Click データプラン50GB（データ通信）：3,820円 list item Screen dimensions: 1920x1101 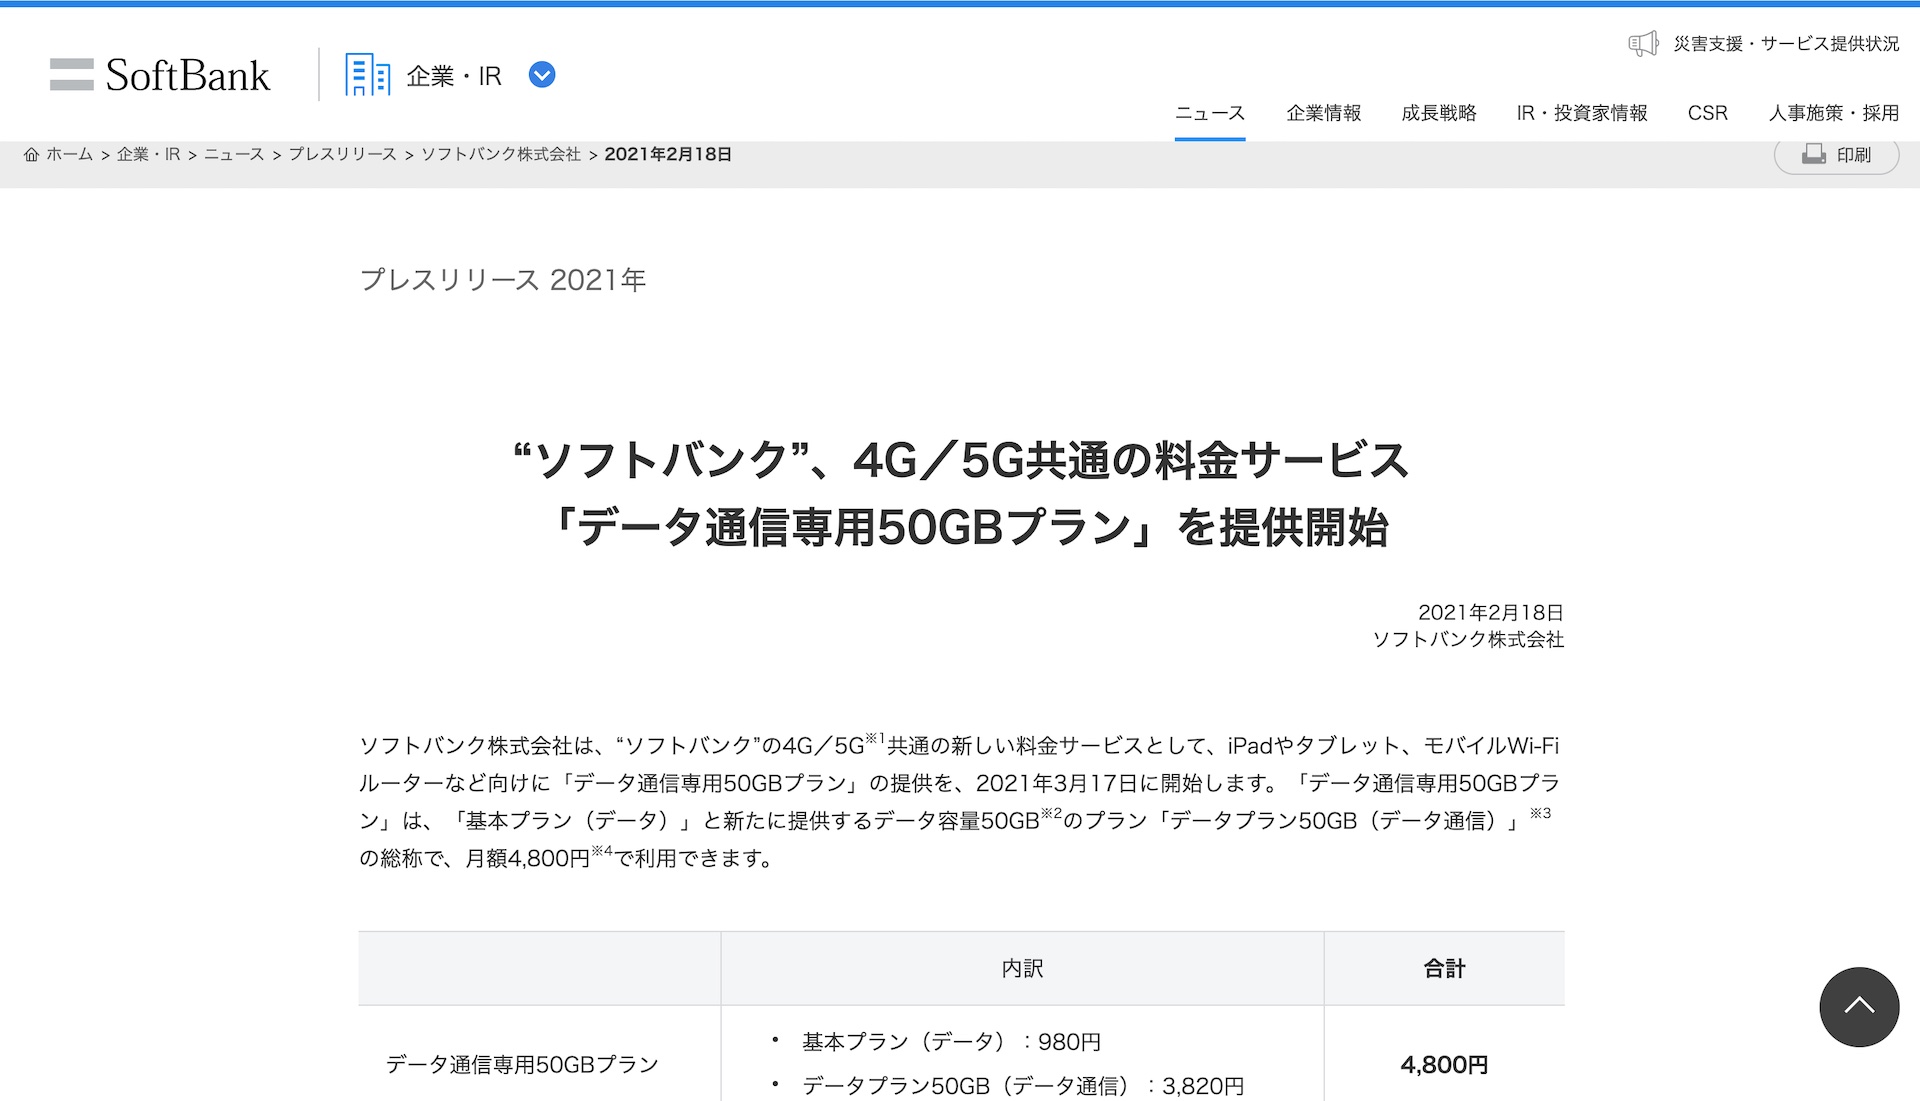[1022, 1086]
